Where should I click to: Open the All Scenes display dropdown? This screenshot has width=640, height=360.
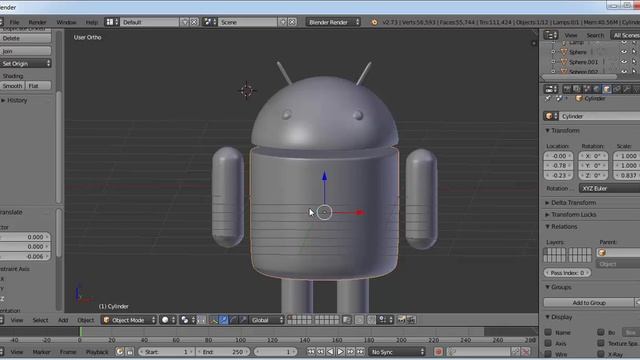625,35
